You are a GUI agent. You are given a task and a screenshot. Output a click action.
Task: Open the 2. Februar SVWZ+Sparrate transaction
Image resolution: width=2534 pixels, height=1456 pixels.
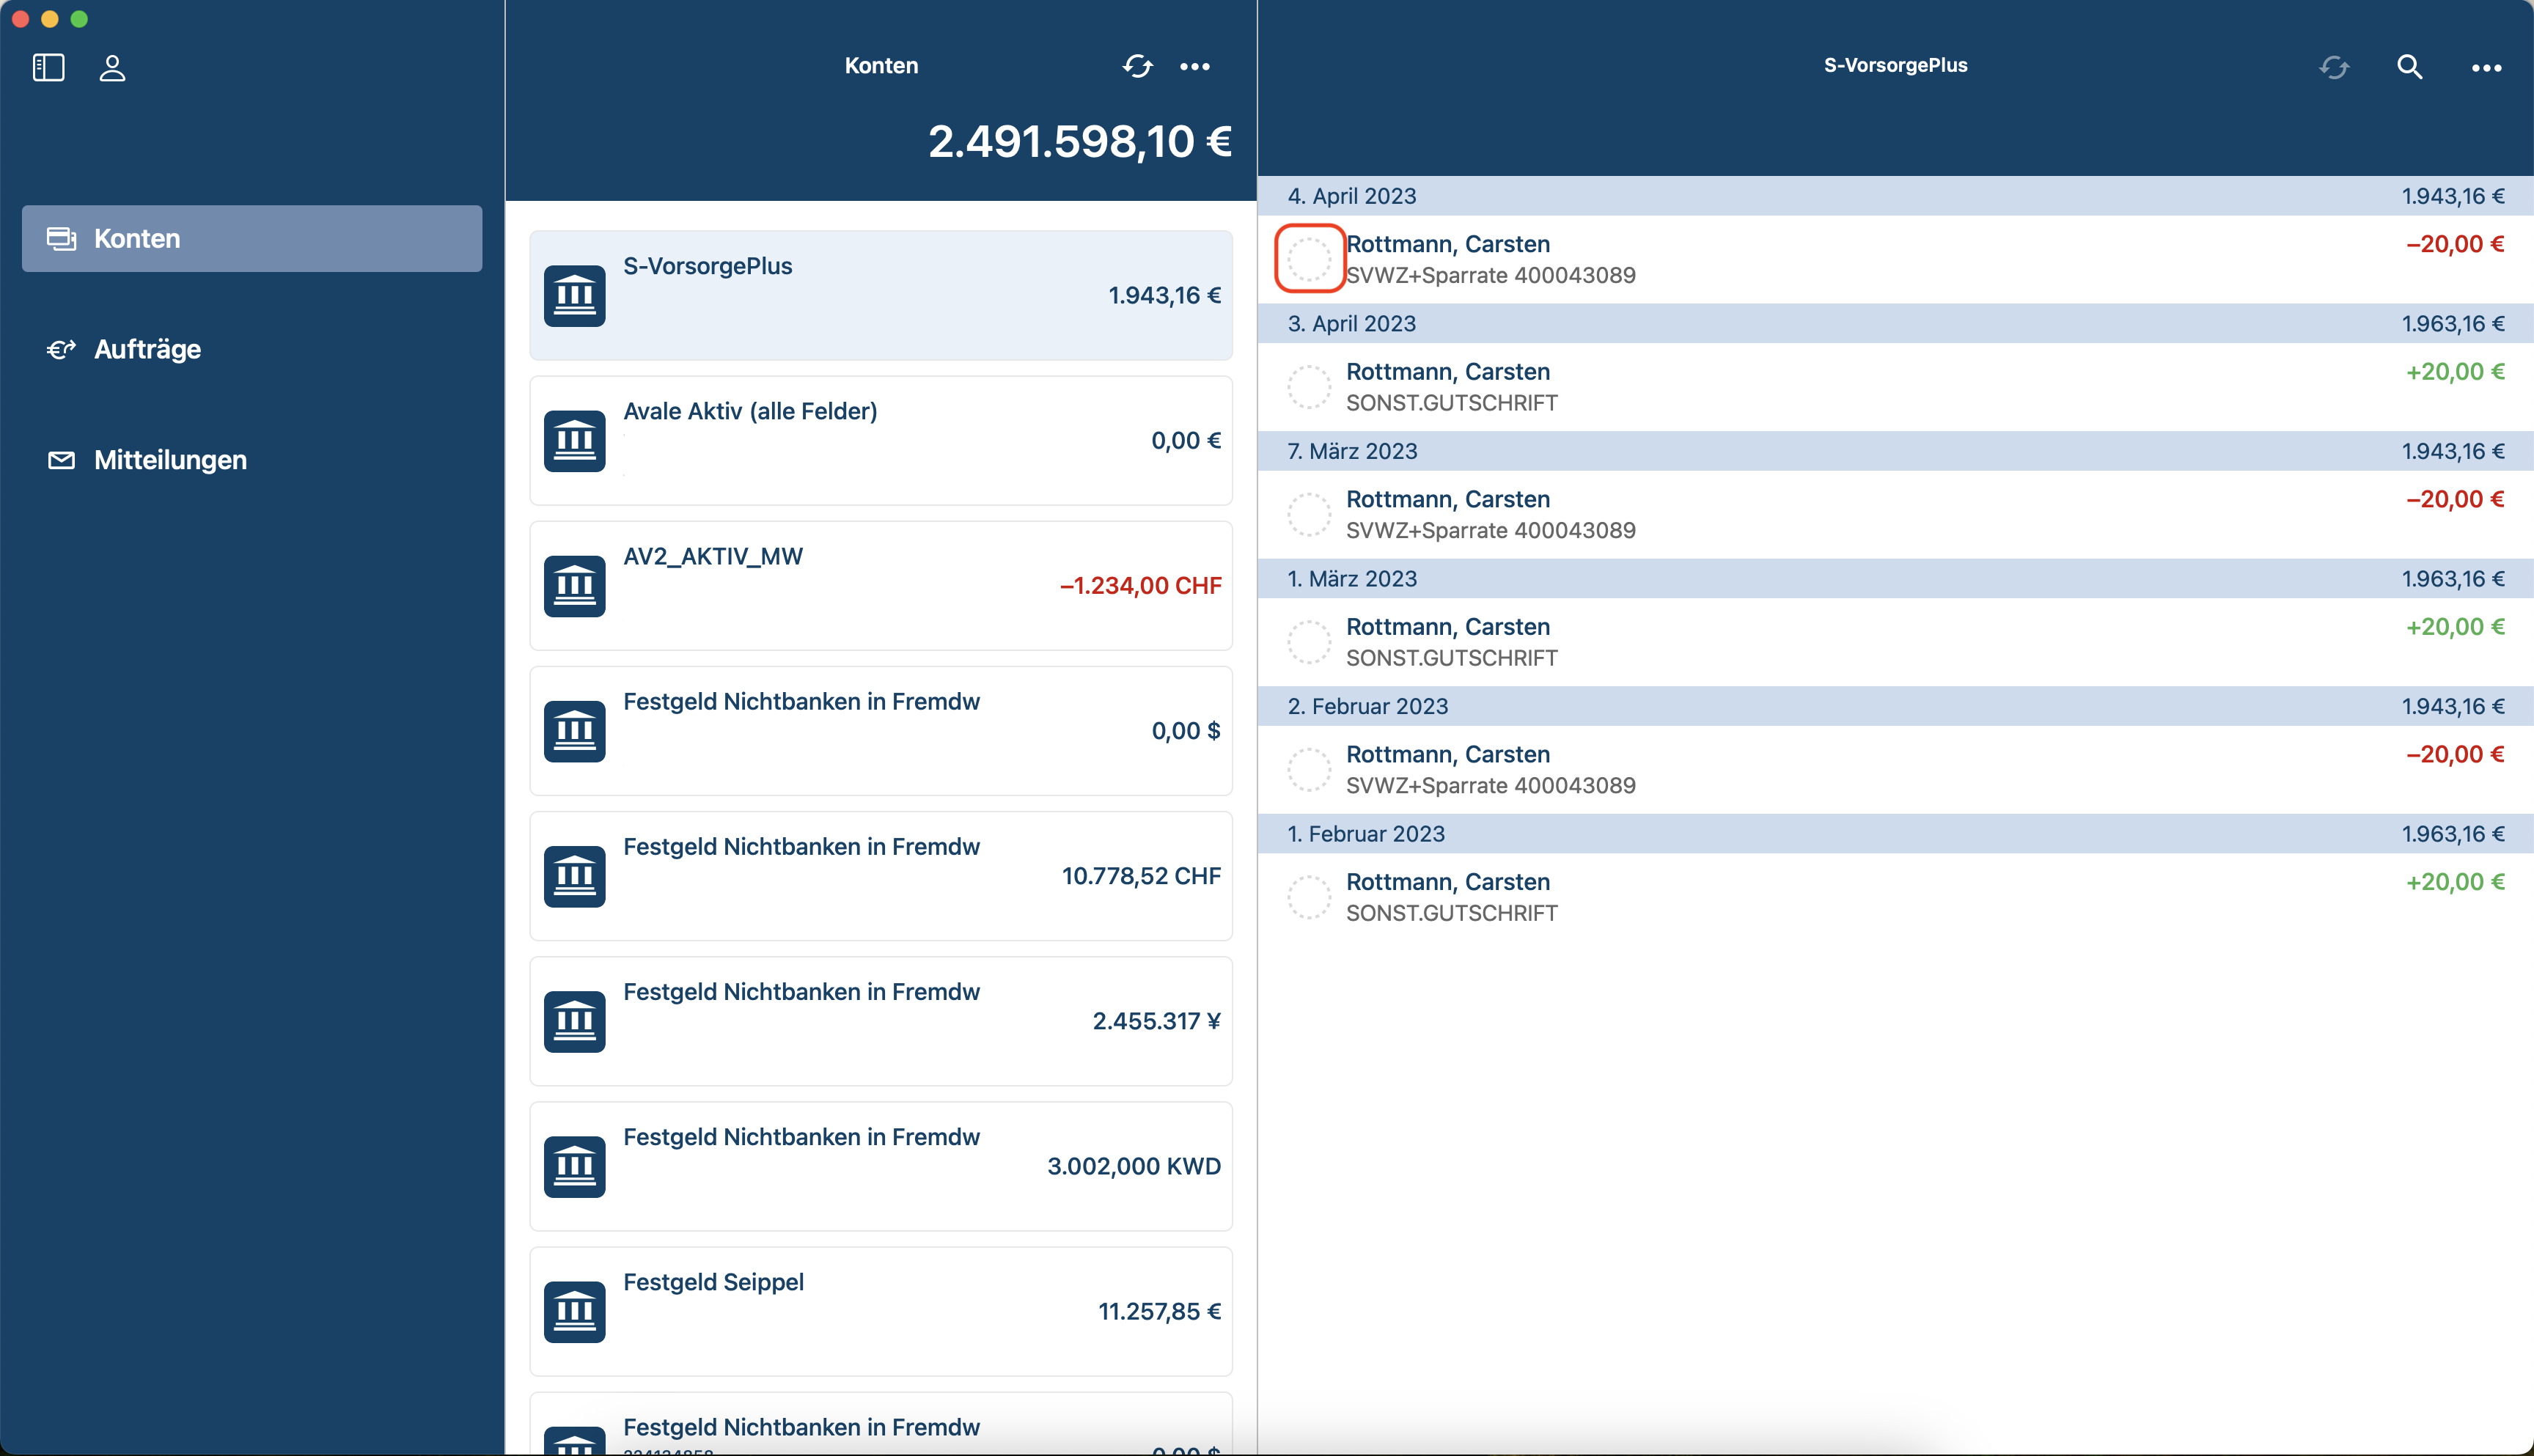click(1895, 769)
